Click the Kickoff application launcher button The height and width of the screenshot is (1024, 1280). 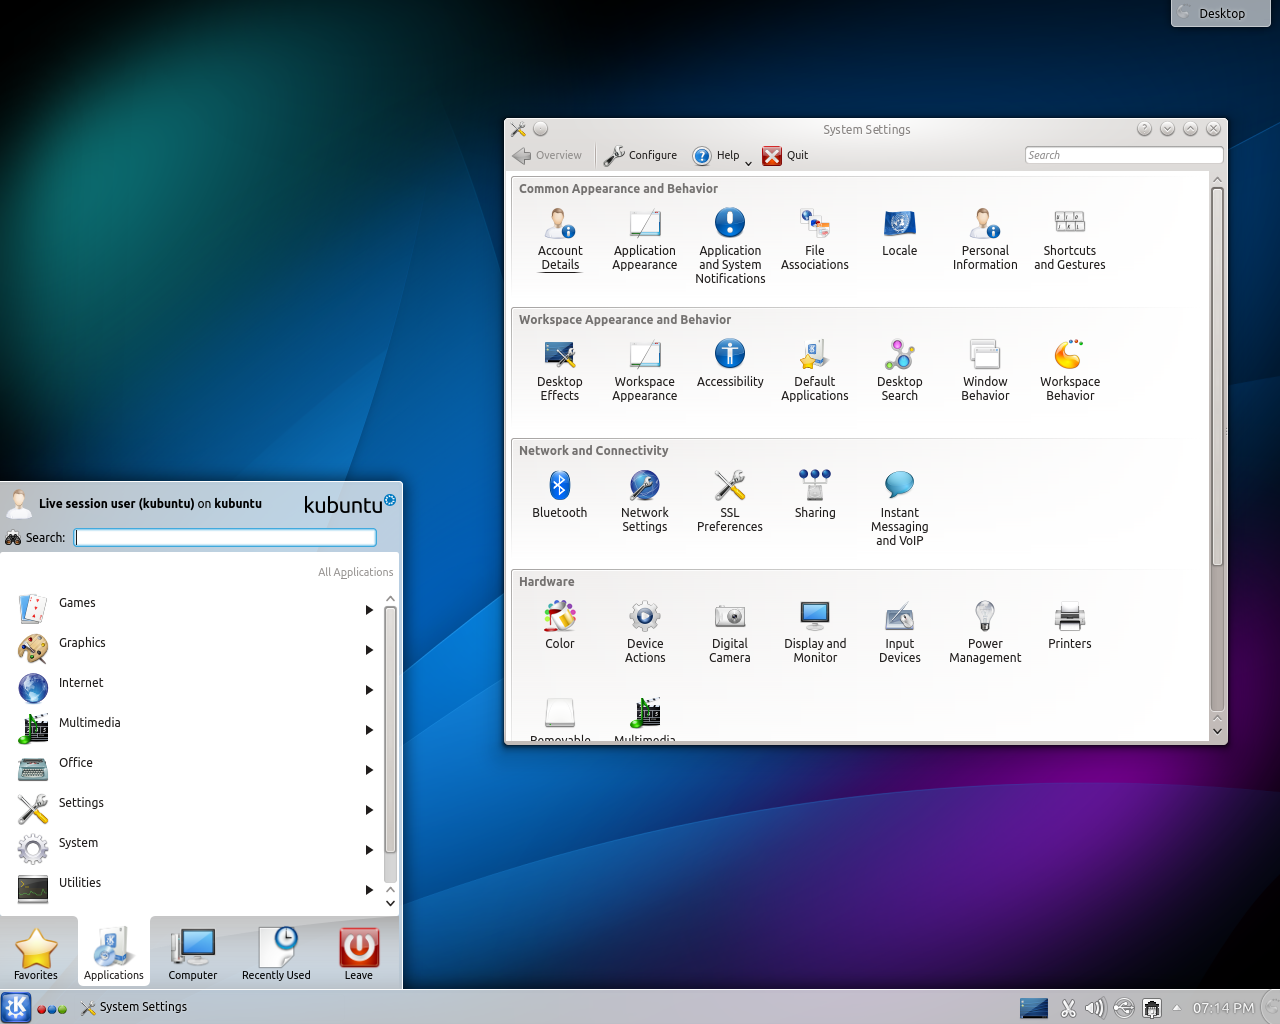(x=16, y=1007)
